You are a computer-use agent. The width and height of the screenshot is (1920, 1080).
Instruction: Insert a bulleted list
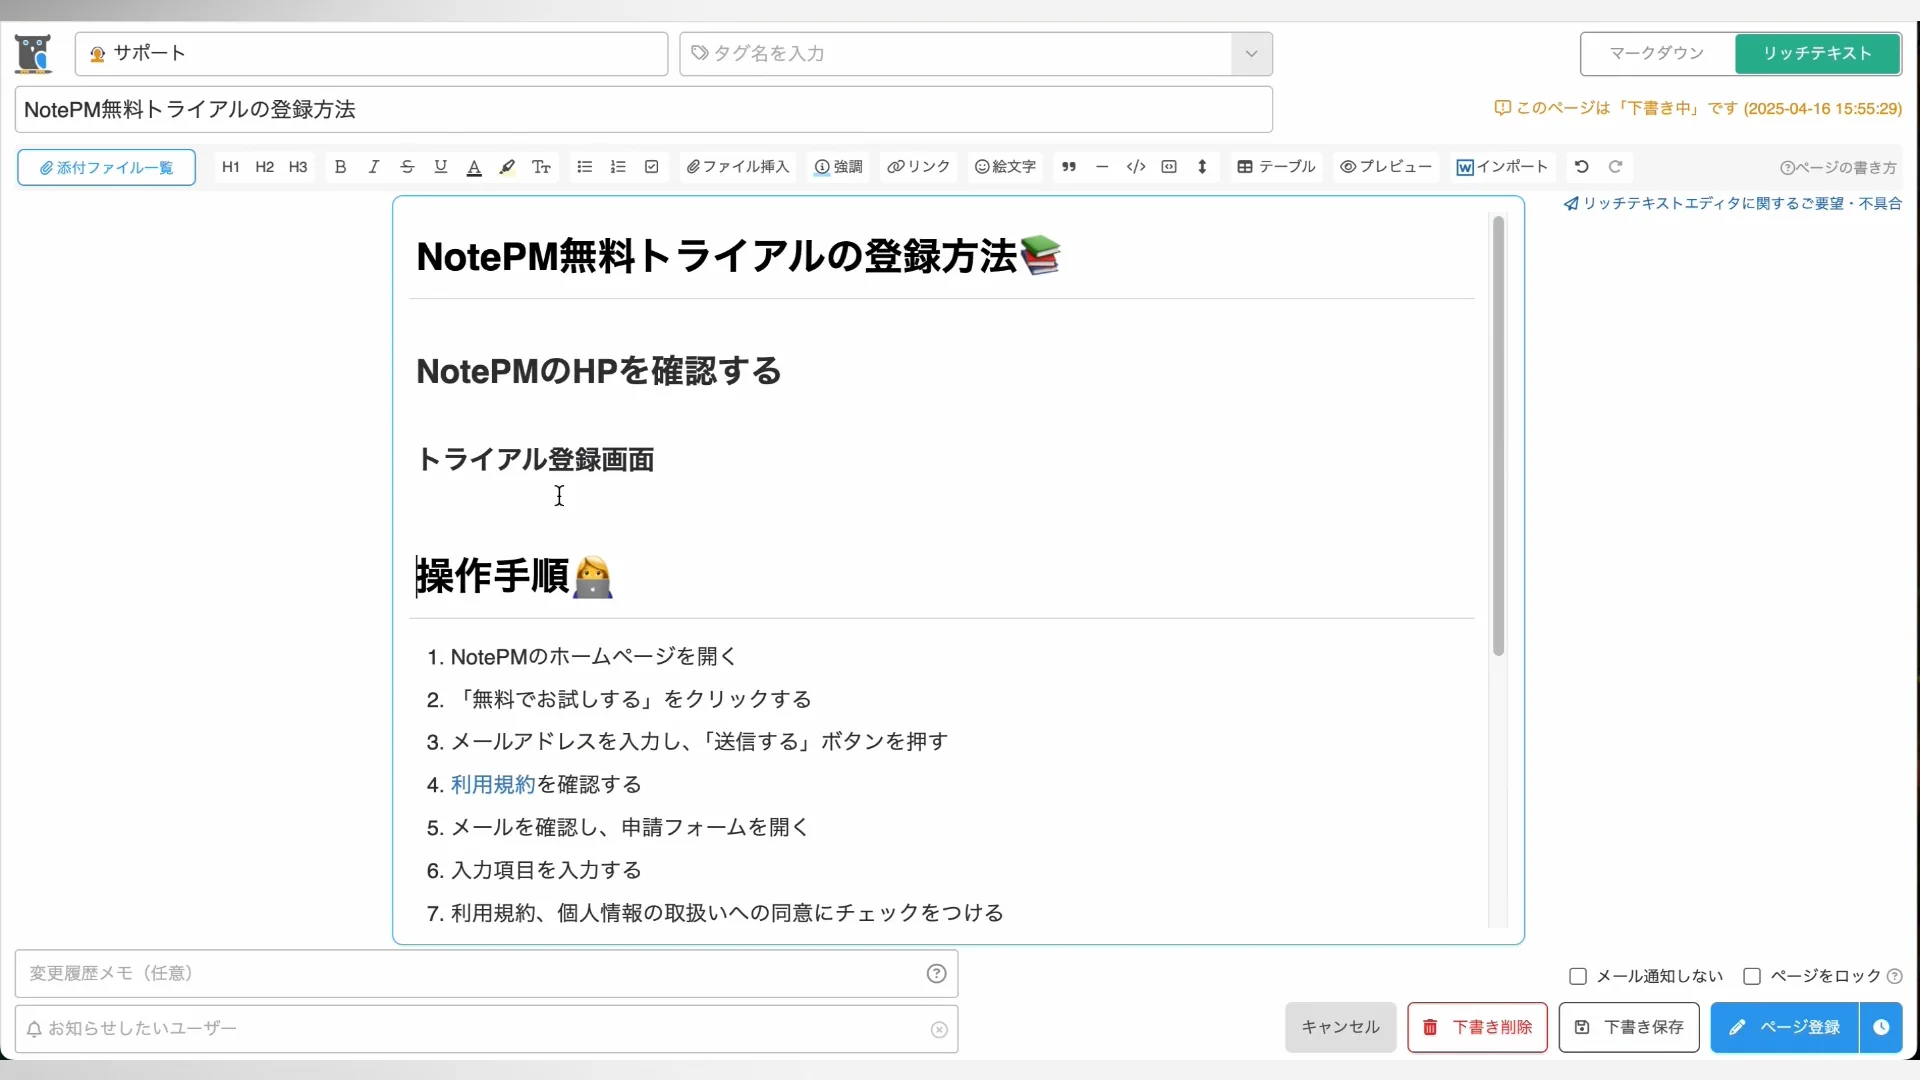[585, 167]
